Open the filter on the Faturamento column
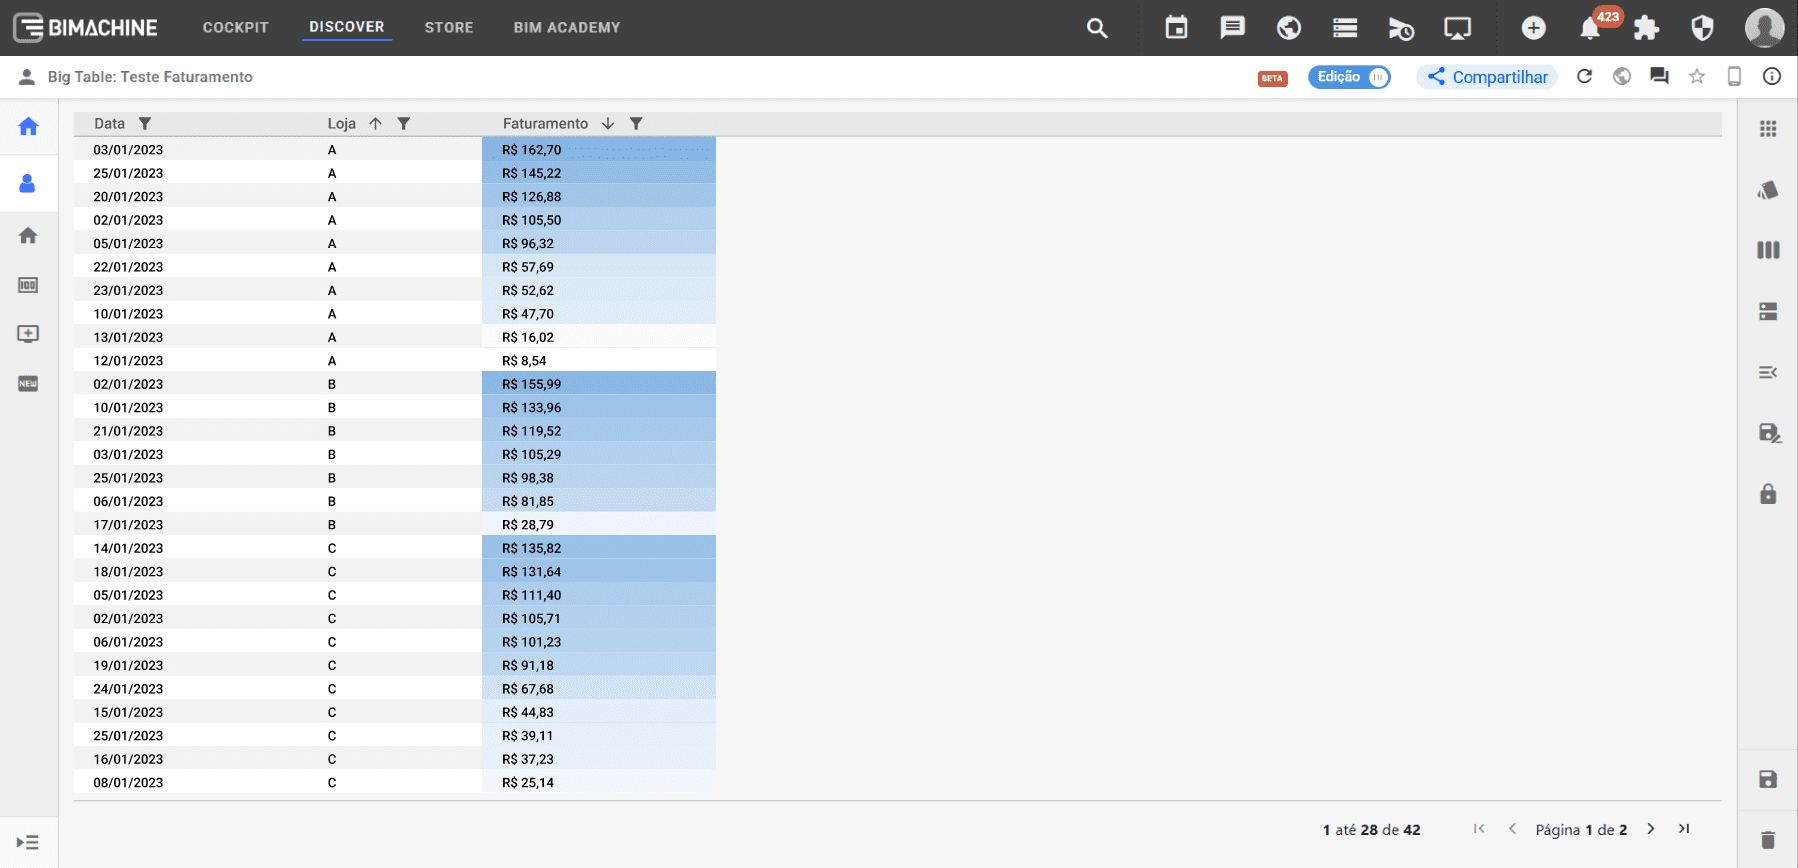1798x868 pixels. click(636, 123)
